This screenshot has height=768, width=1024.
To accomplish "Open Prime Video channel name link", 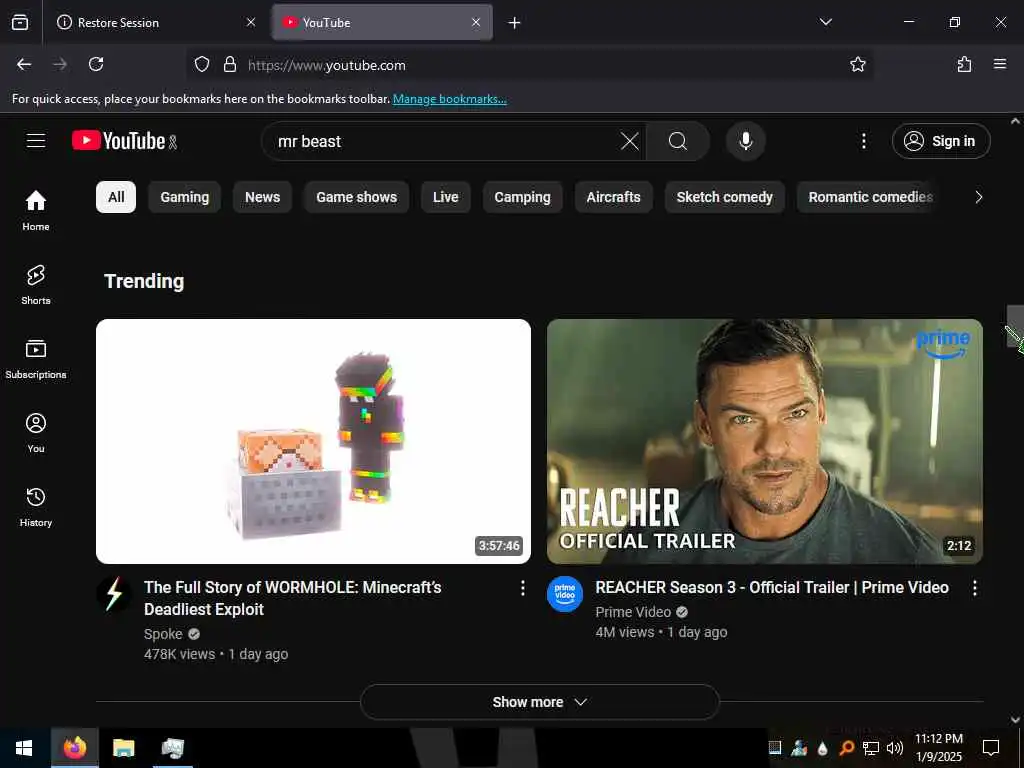I will [x=633, y=612].
